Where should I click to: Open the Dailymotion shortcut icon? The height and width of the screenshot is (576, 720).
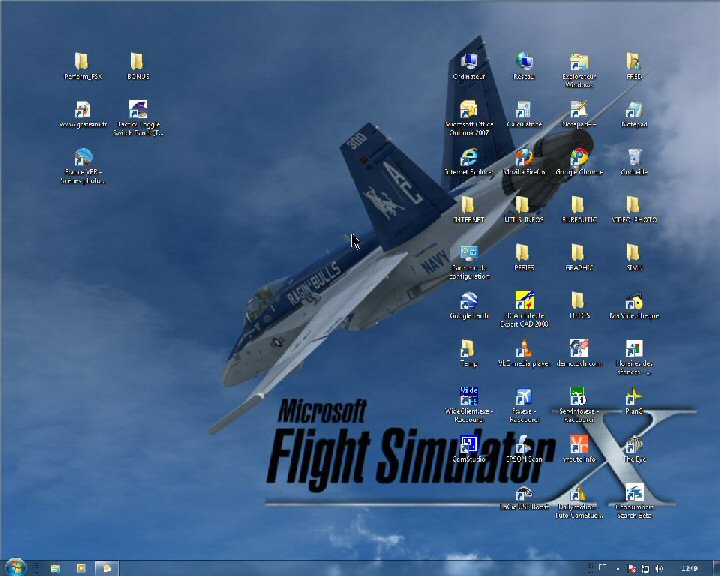click(x=579, y=502)
